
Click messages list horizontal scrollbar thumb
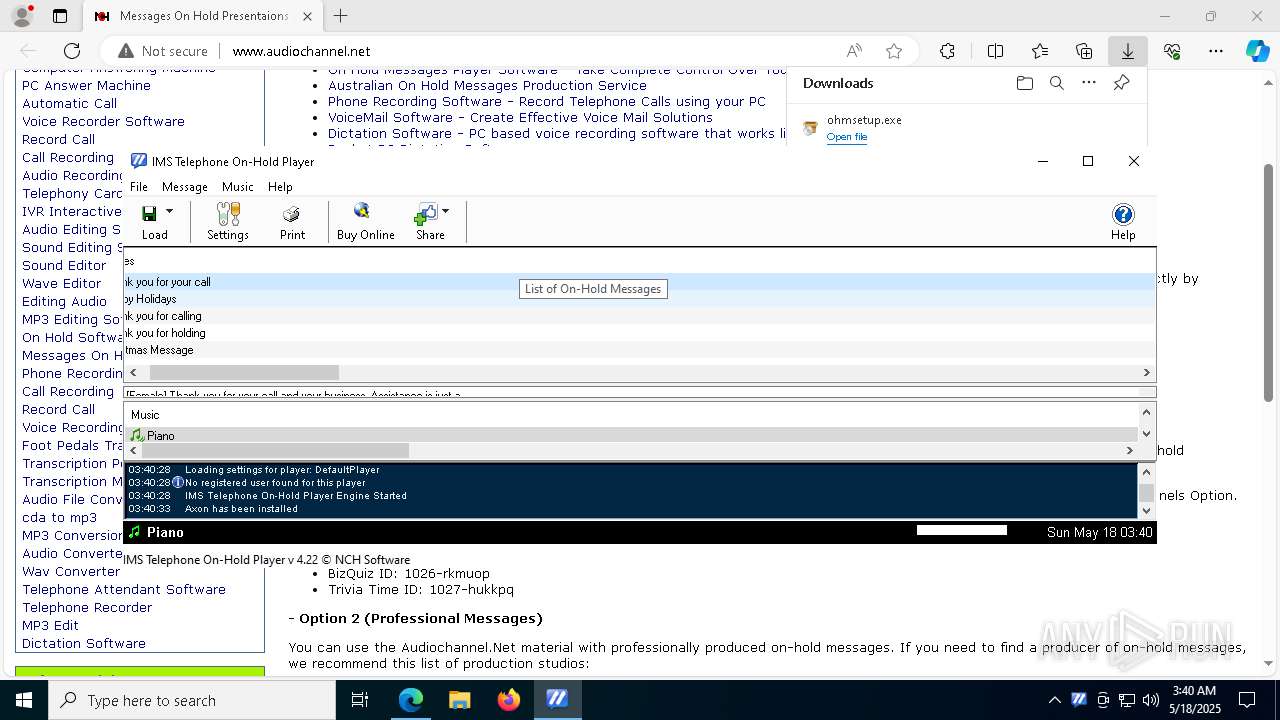click(244, 372)
